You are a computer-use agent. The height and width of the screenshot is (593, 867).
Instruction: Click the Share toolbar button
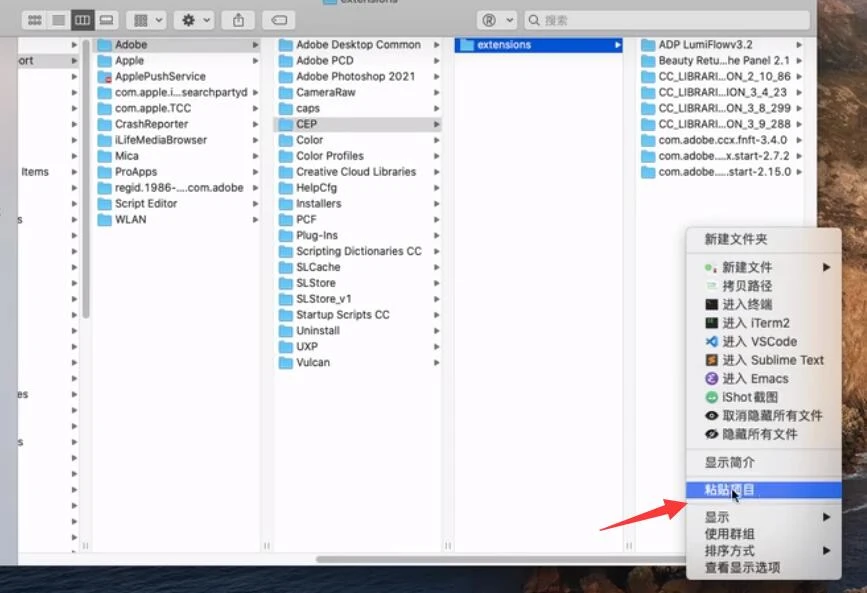pyautogui.click(x=238, y=20)
